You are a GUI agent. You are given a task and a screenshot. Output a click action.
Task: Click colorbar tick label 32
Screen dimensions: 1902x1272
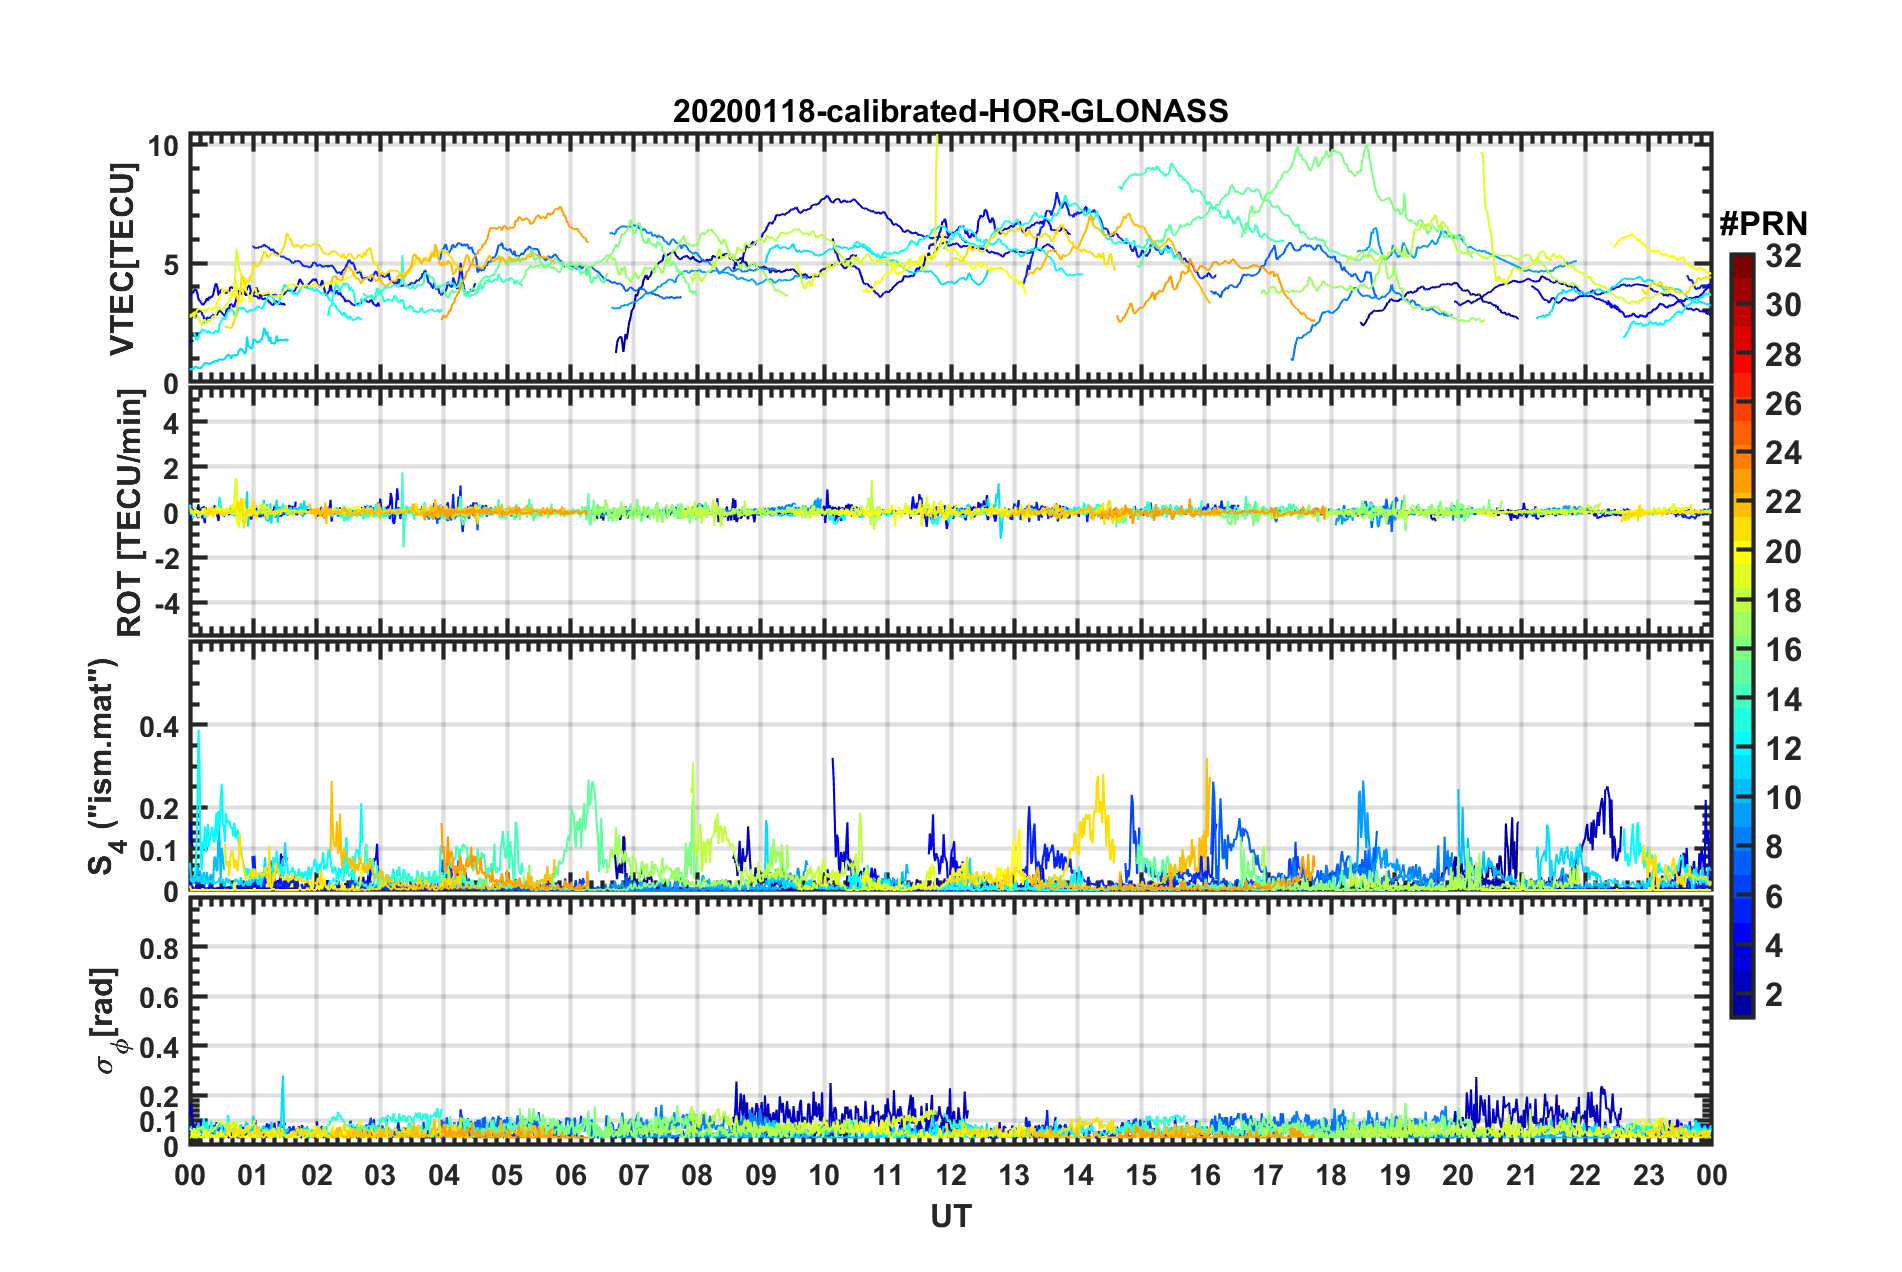click(x=1783, y=256)
